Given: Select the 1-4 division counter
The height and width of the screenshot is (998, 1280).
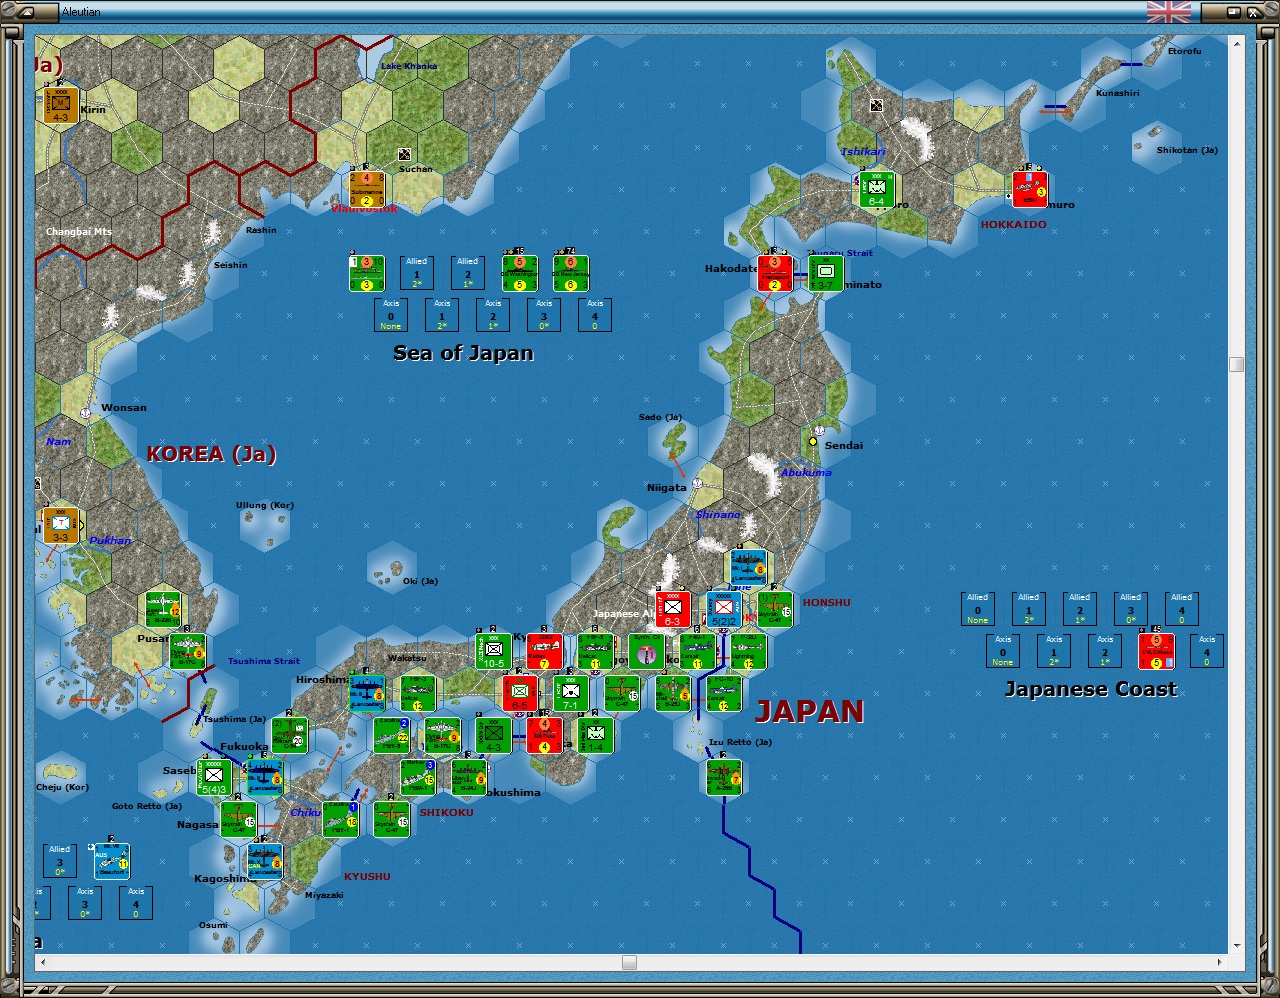Looking at the screenshot, I should pos(595,735).
